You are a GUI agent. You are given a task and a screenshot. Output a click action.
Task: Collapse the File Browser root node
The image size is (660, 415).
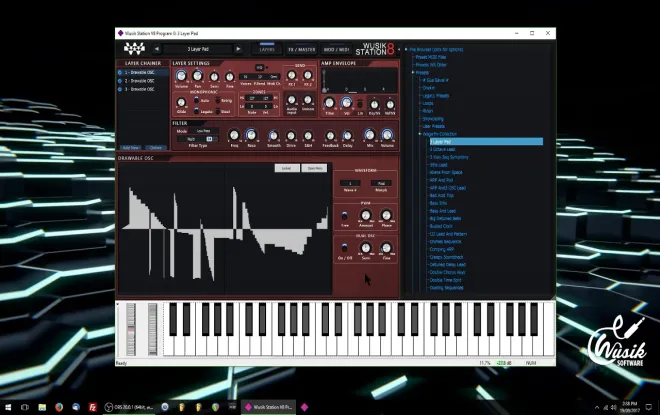pyautogui.click(x=406, y=49)
